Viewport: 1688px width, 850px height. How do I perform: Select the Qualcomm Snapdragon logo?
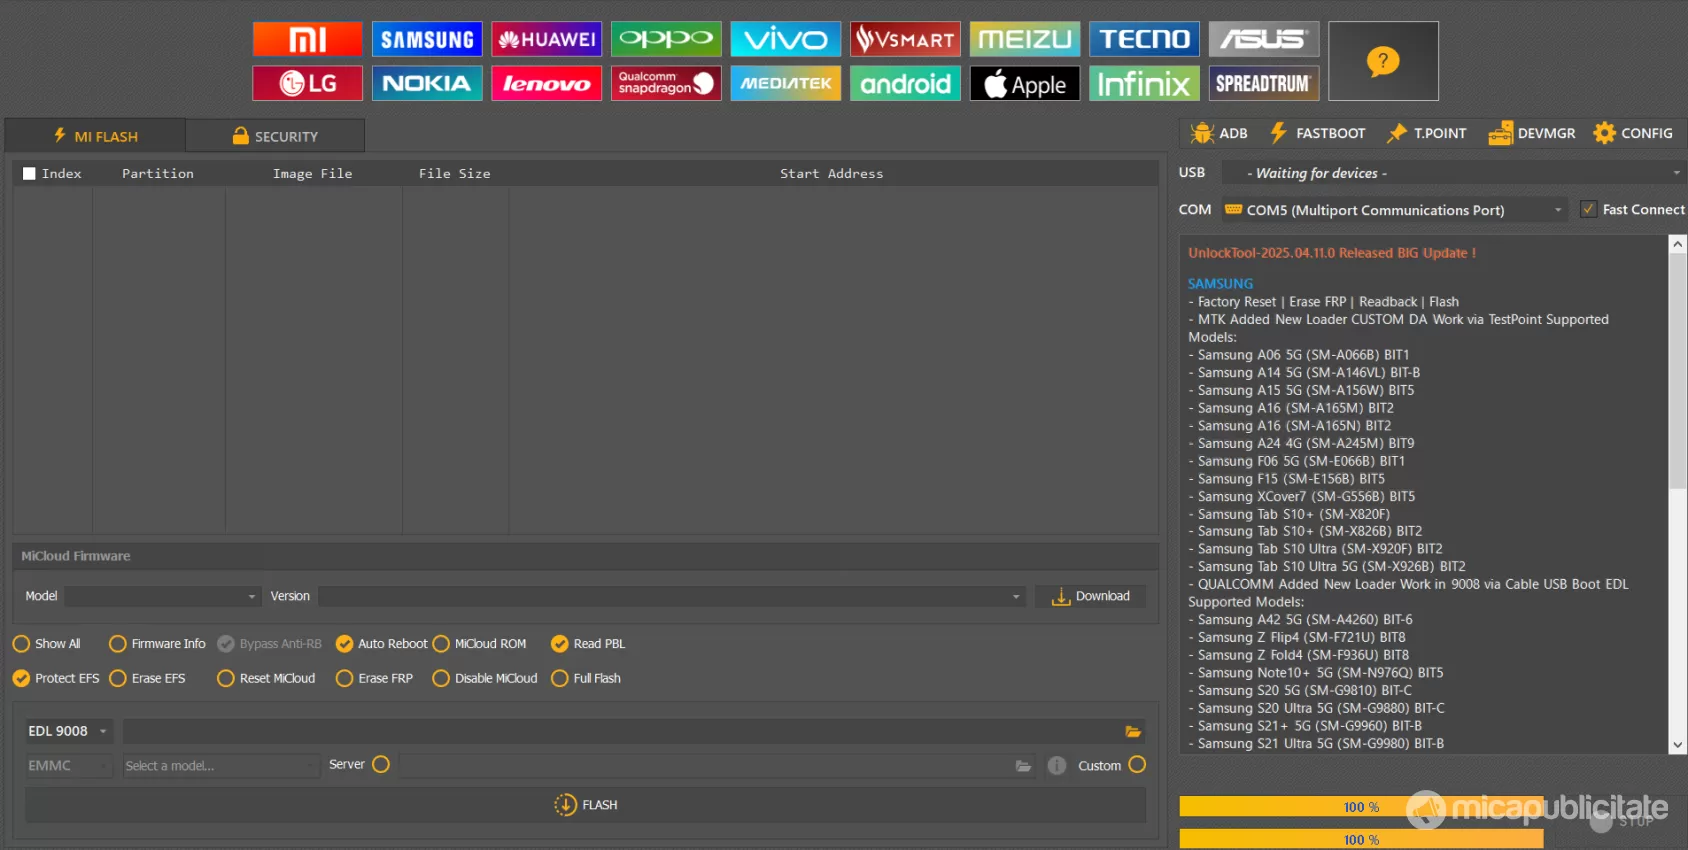click(x=666, y=83)
